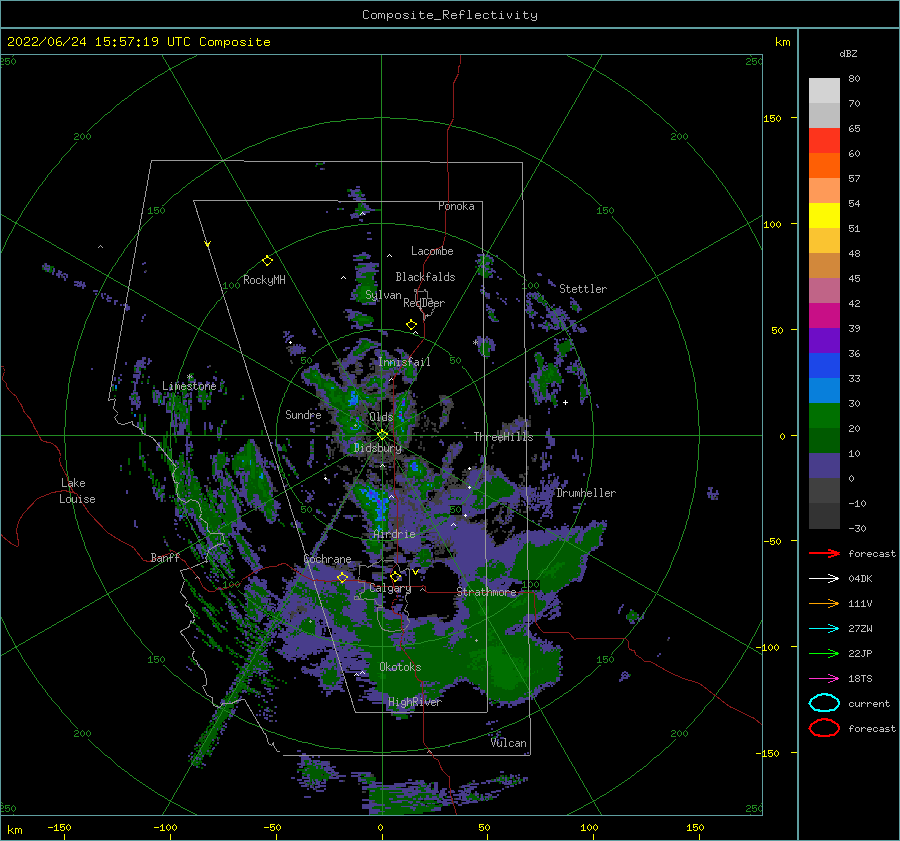This screenshot has width=900, height=841.
Task: Click the Strathmore town label
Action: [x=486, y=592]
